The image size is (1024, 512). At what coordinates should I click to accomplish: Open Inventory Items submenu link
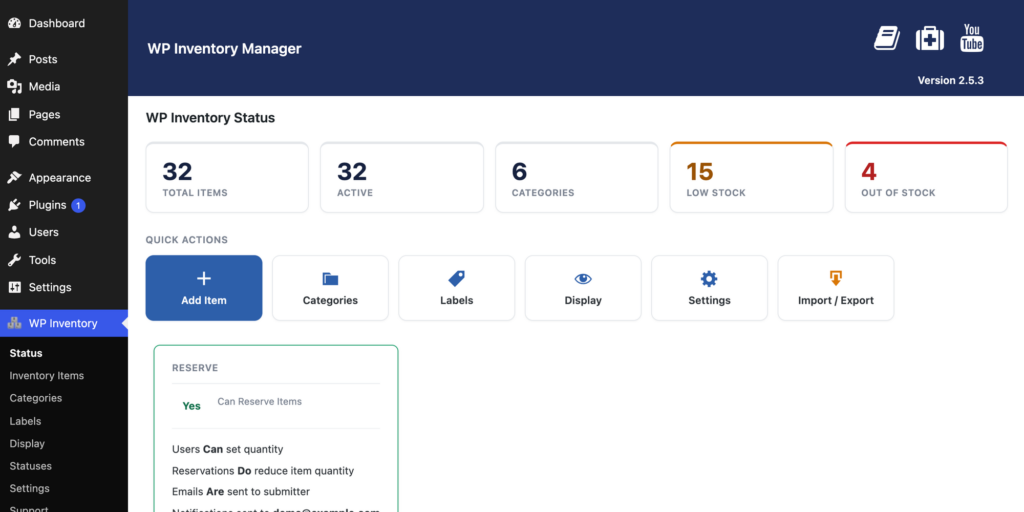47,376
